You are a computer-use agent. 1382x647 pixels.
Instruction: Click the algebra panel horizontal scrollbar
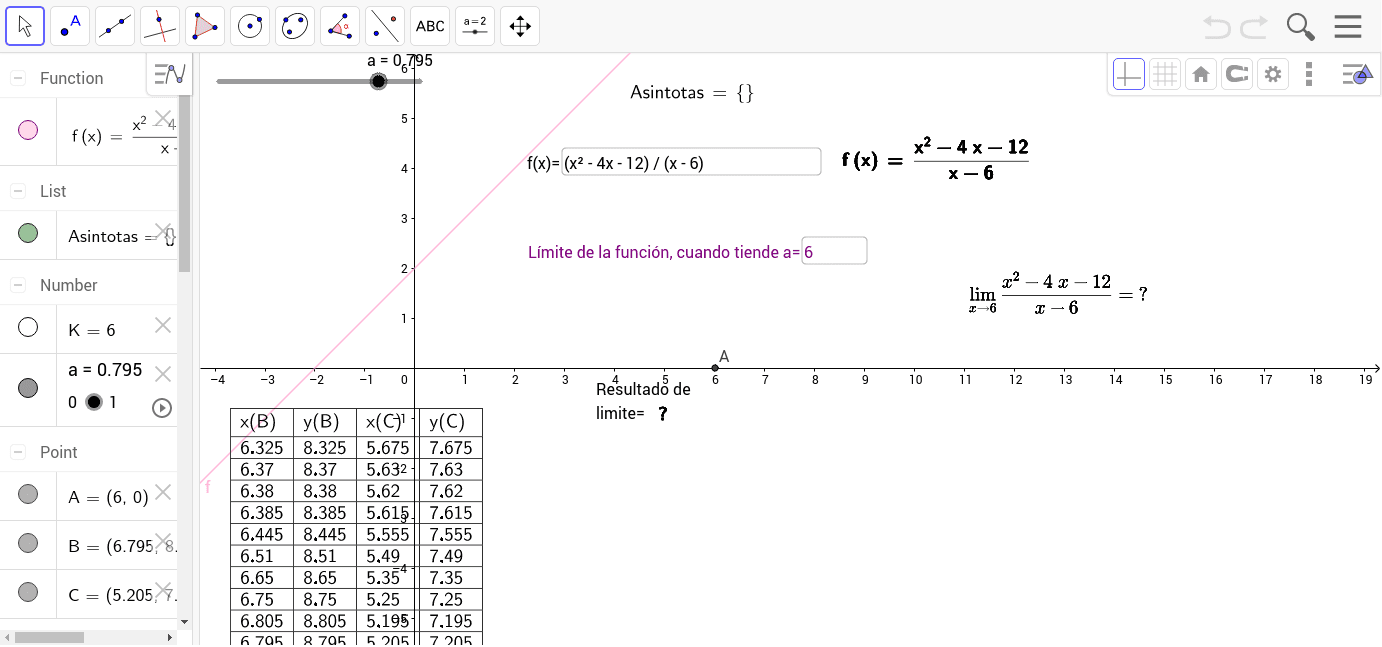50,637
